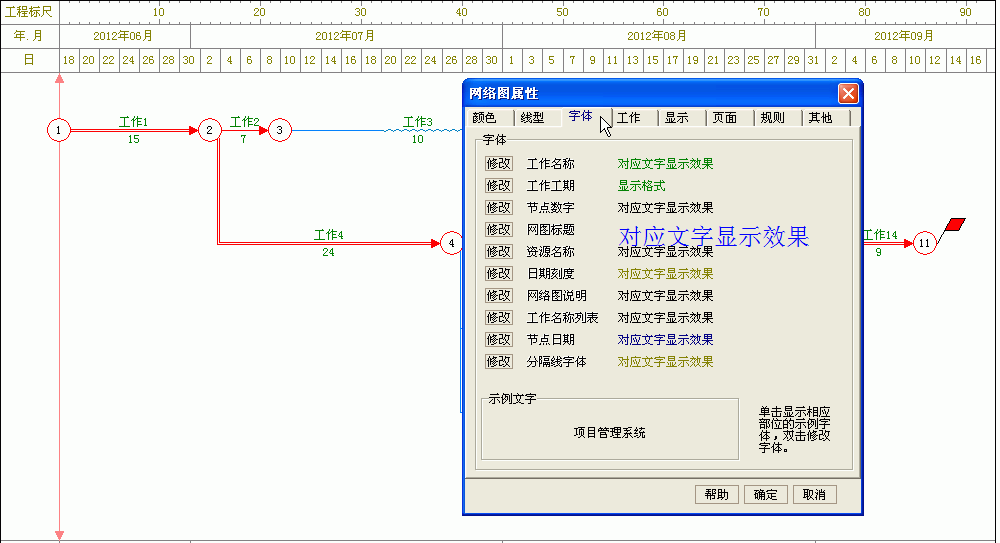Select the 资源名称 font label
The image size is (1000, 543).
pos(550,252)
